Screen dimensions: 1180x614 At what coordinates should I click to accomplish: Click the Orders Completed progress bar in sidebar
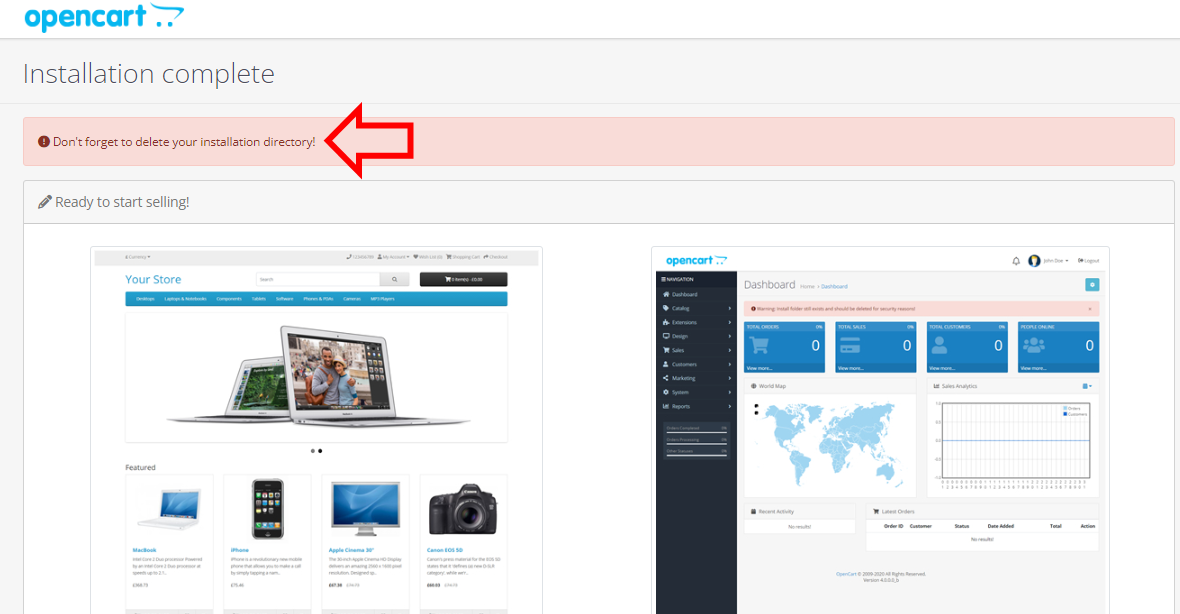[696, 431]
